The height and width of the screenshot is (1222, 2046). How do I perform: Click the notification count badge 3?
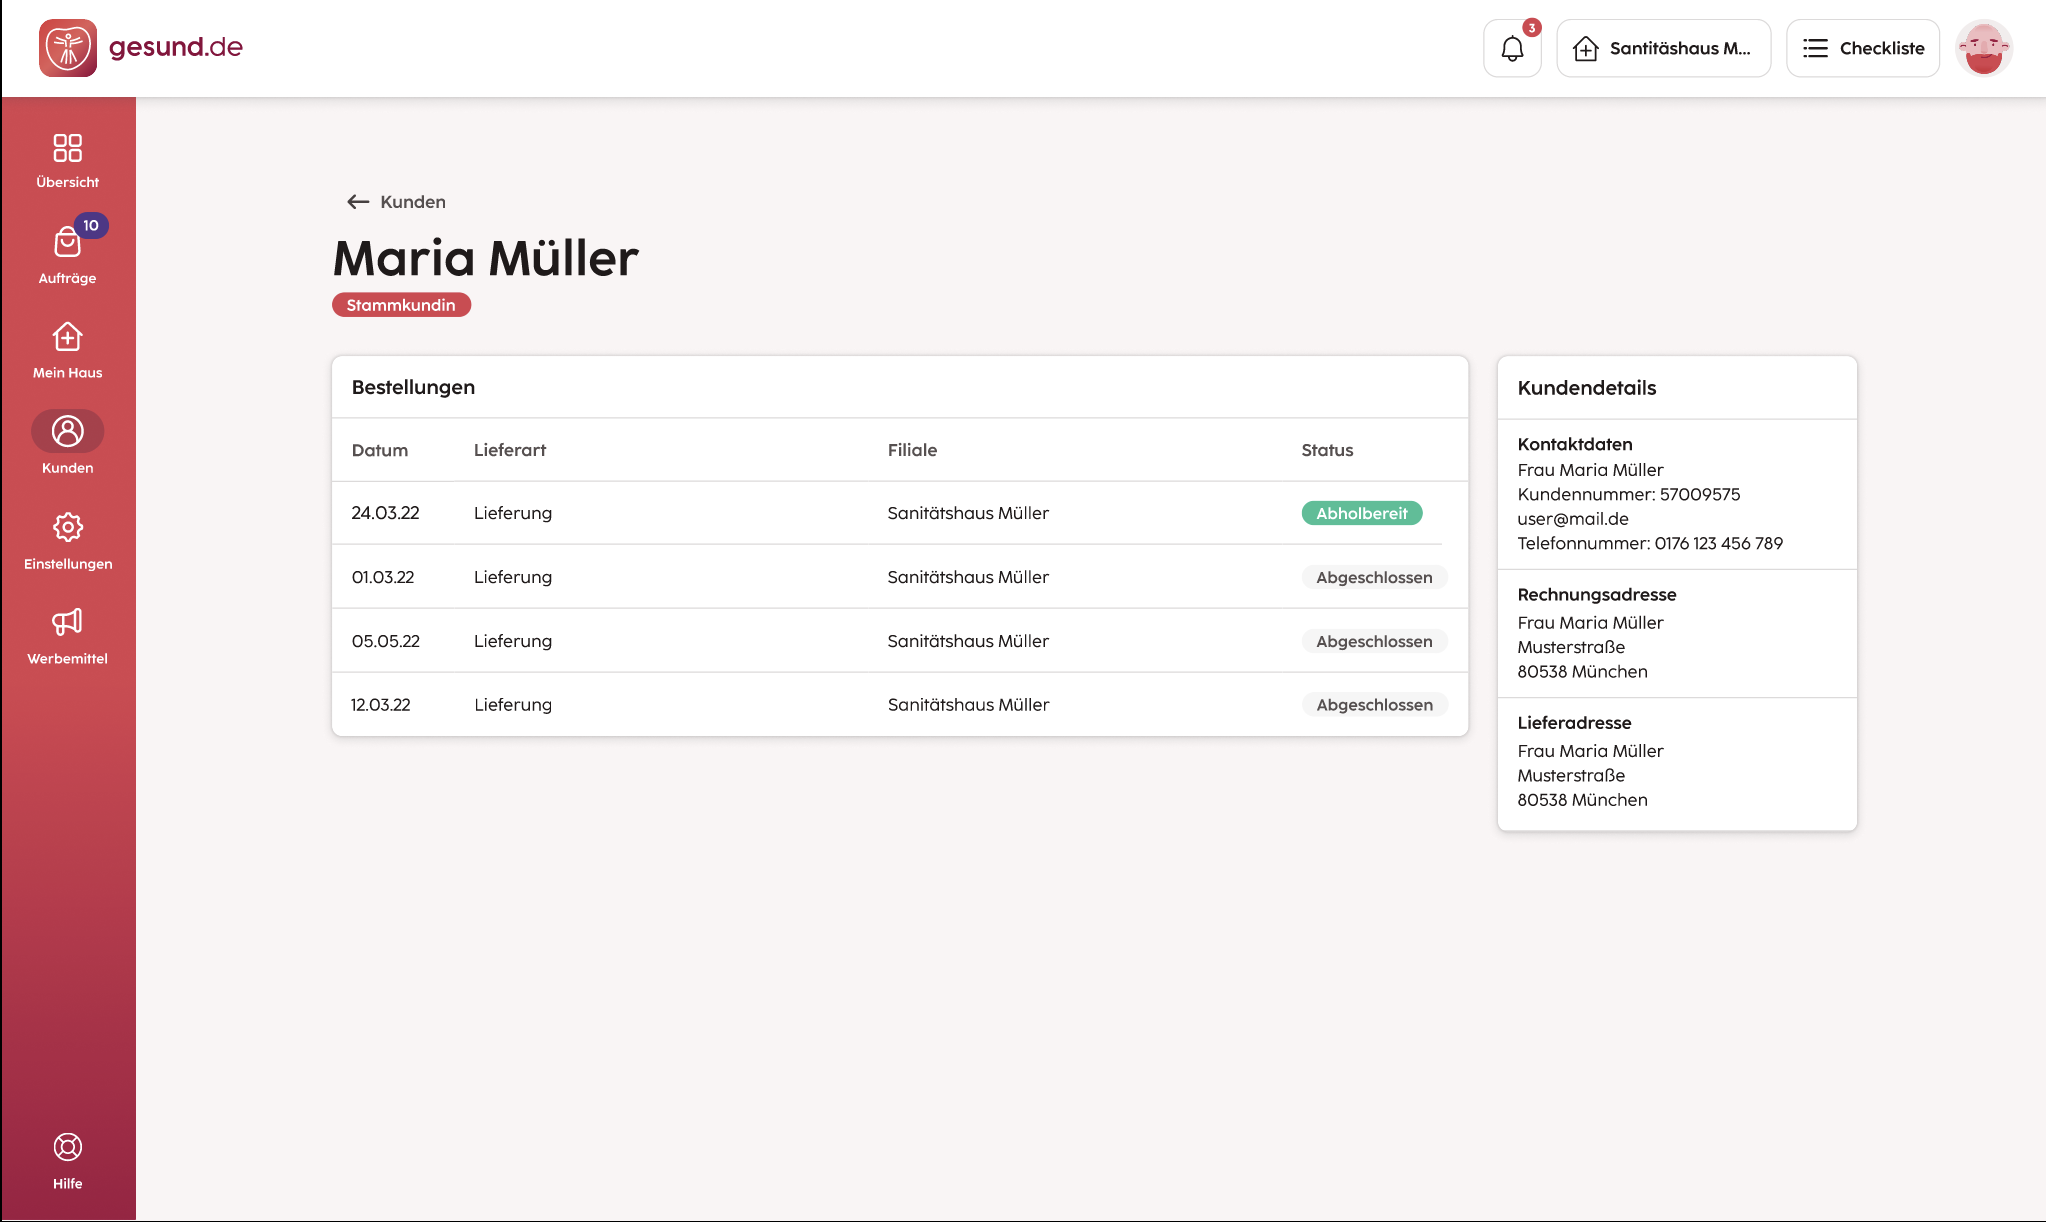pyautogui.click(x=1531, y=28)
